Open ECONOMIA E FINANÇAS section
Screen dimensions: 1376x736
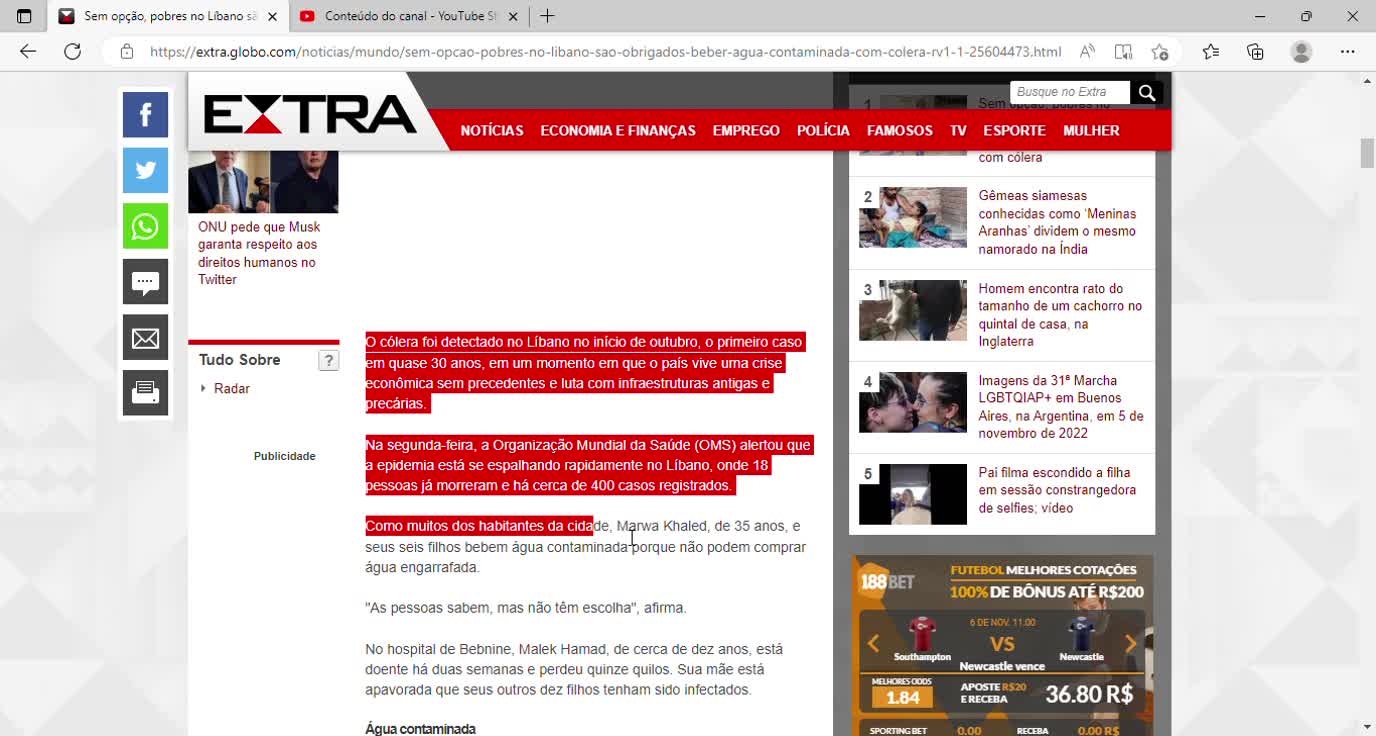(618, 131)
